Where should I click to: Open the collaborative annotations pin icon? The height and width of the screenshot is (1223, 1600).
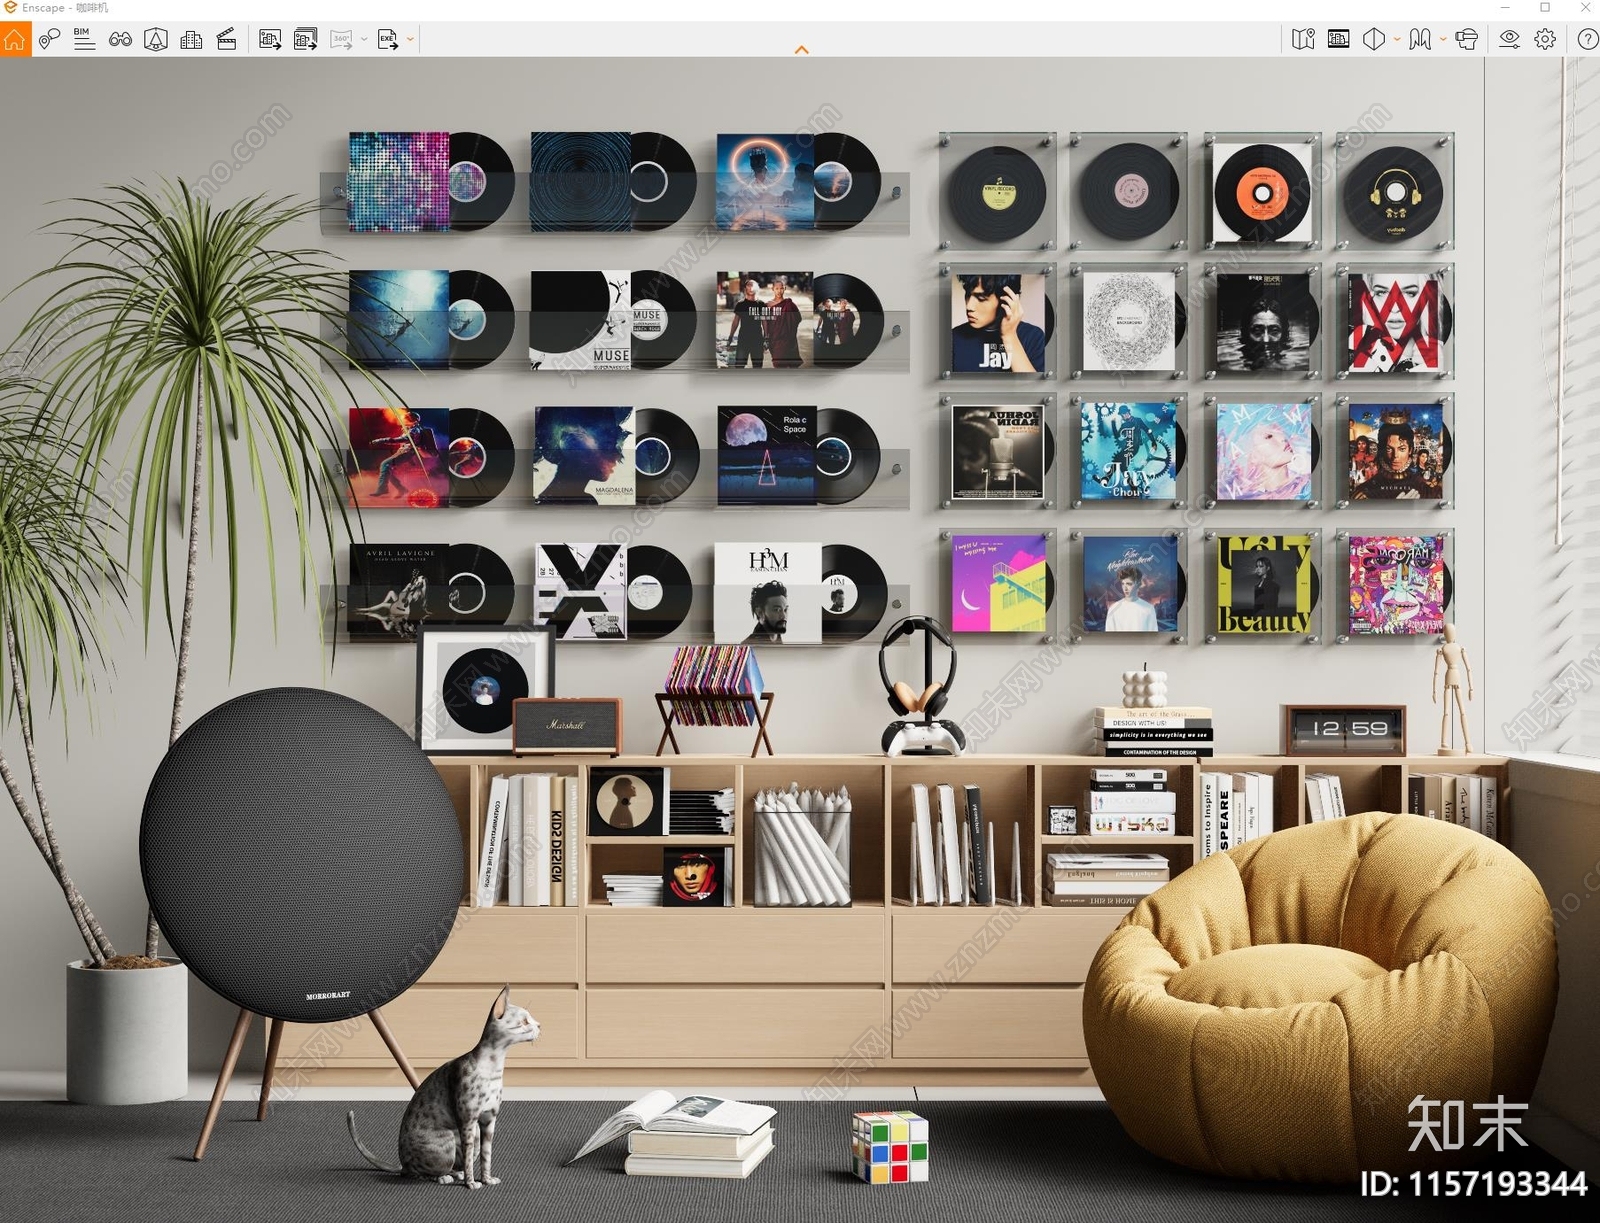[49, 39]
